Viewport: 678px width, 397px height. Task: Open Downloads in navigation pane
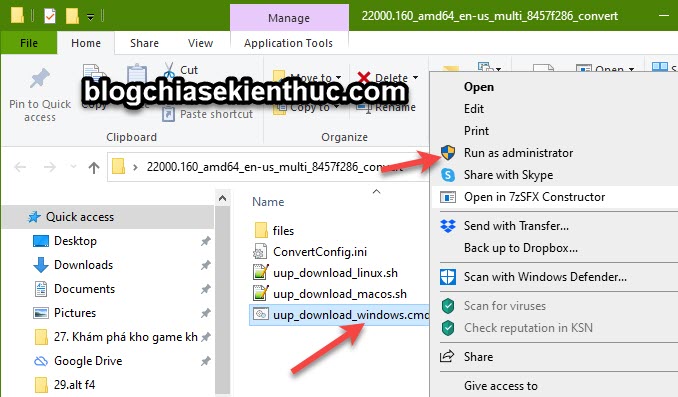[83, 265]
